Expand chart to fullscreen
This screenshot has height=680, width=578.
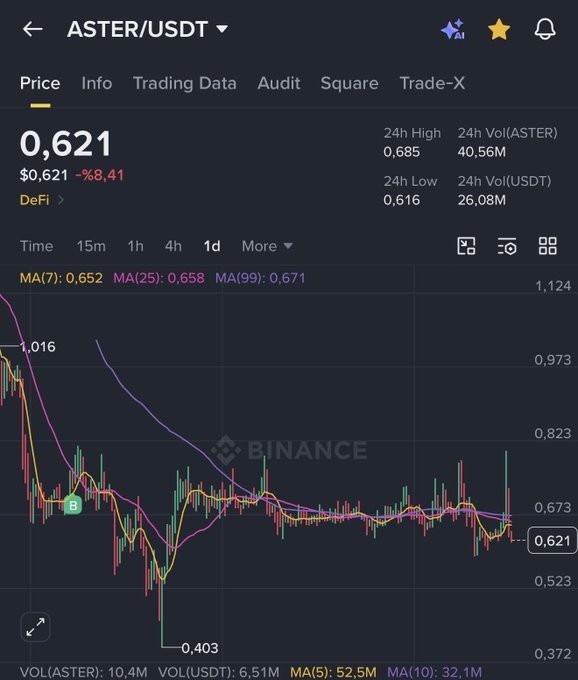pyautogui.click(x=35, y=627)
